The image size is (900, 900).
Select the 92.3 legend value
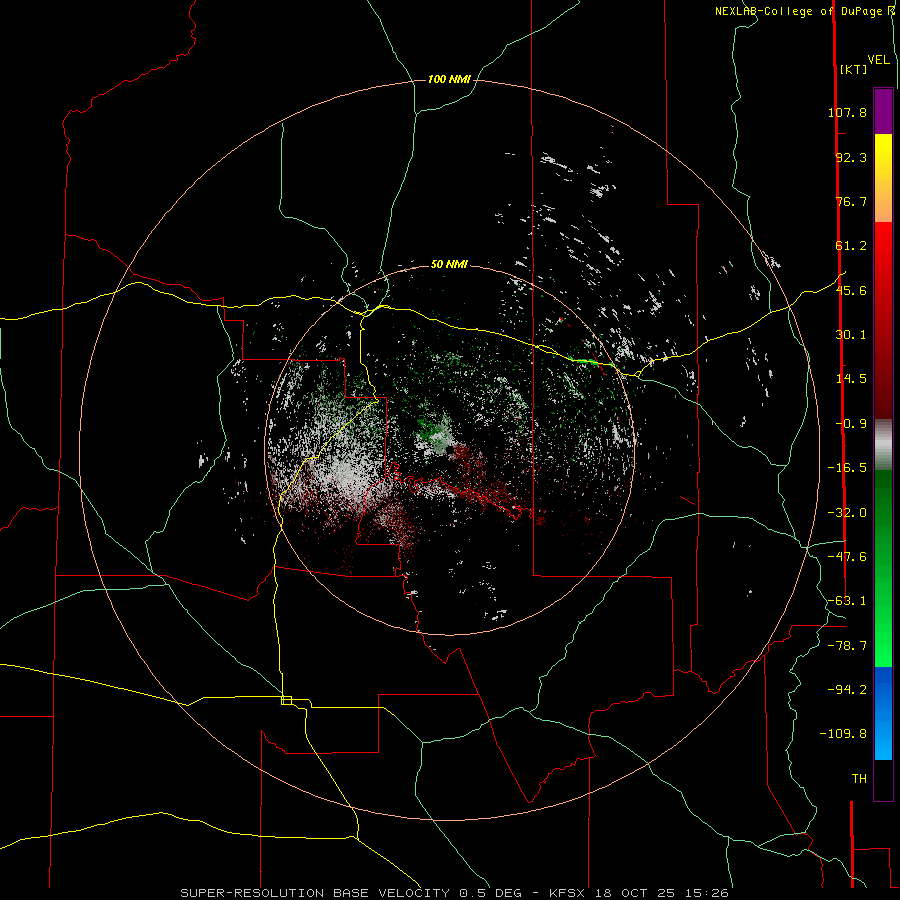pos(851,157)
